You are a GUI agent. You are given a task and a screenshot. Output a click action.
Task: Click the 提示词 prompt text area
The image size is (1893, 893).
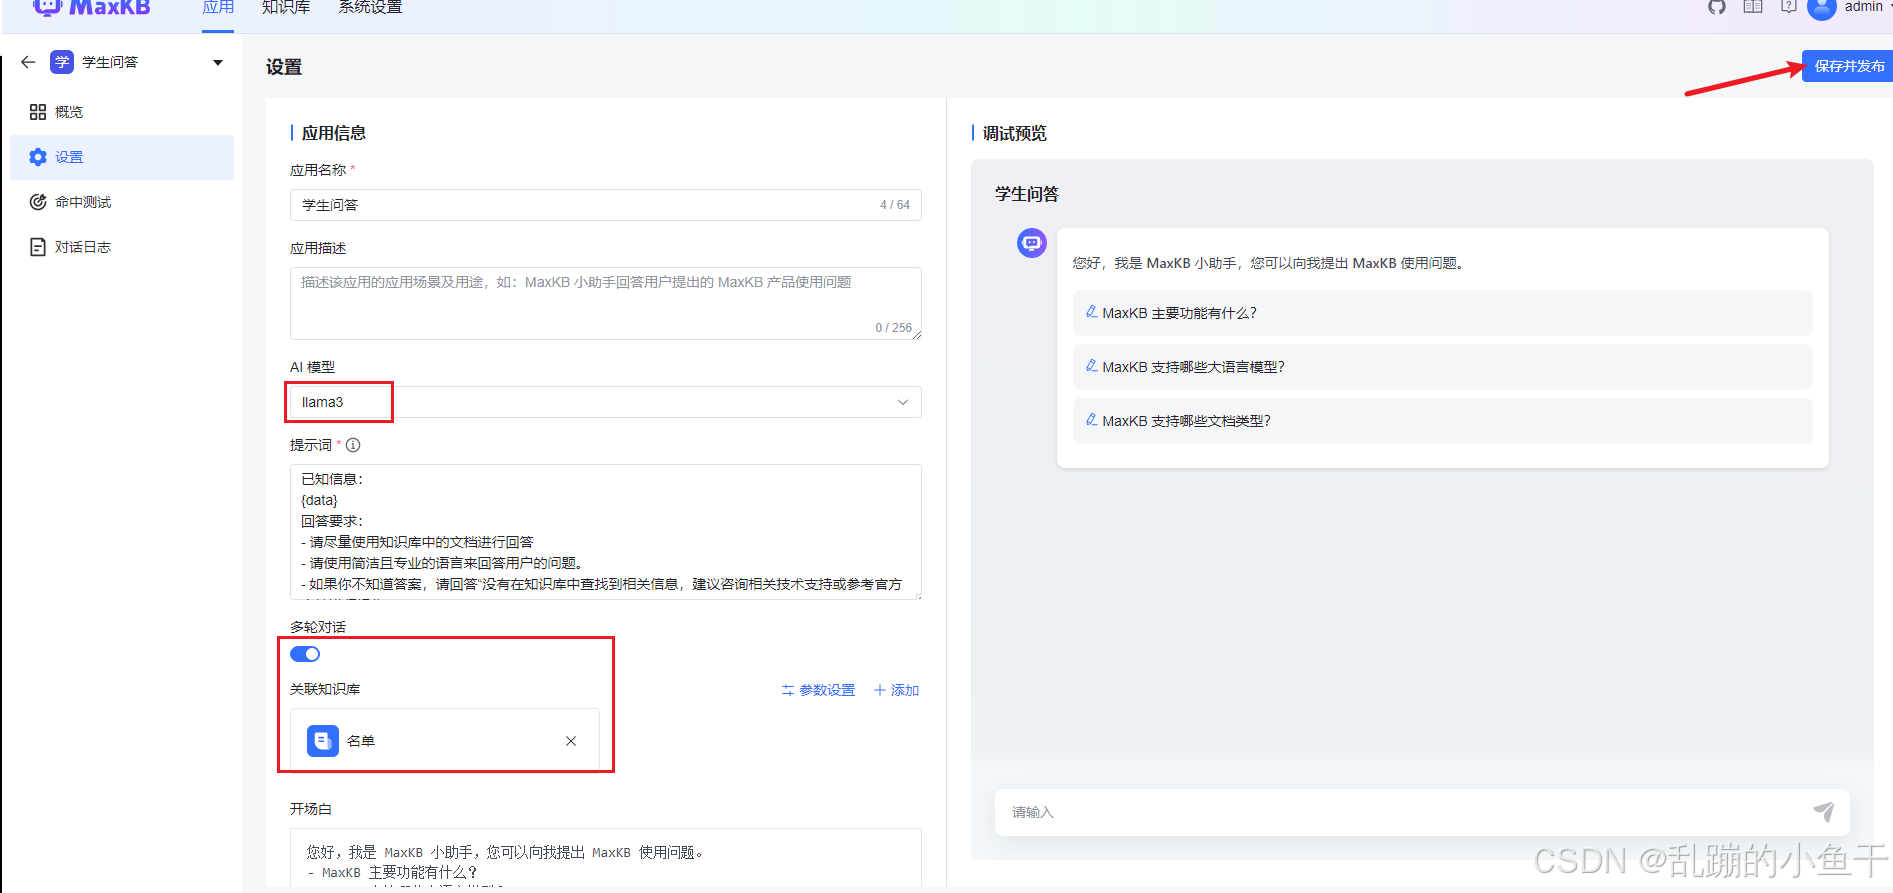point(606,532)
